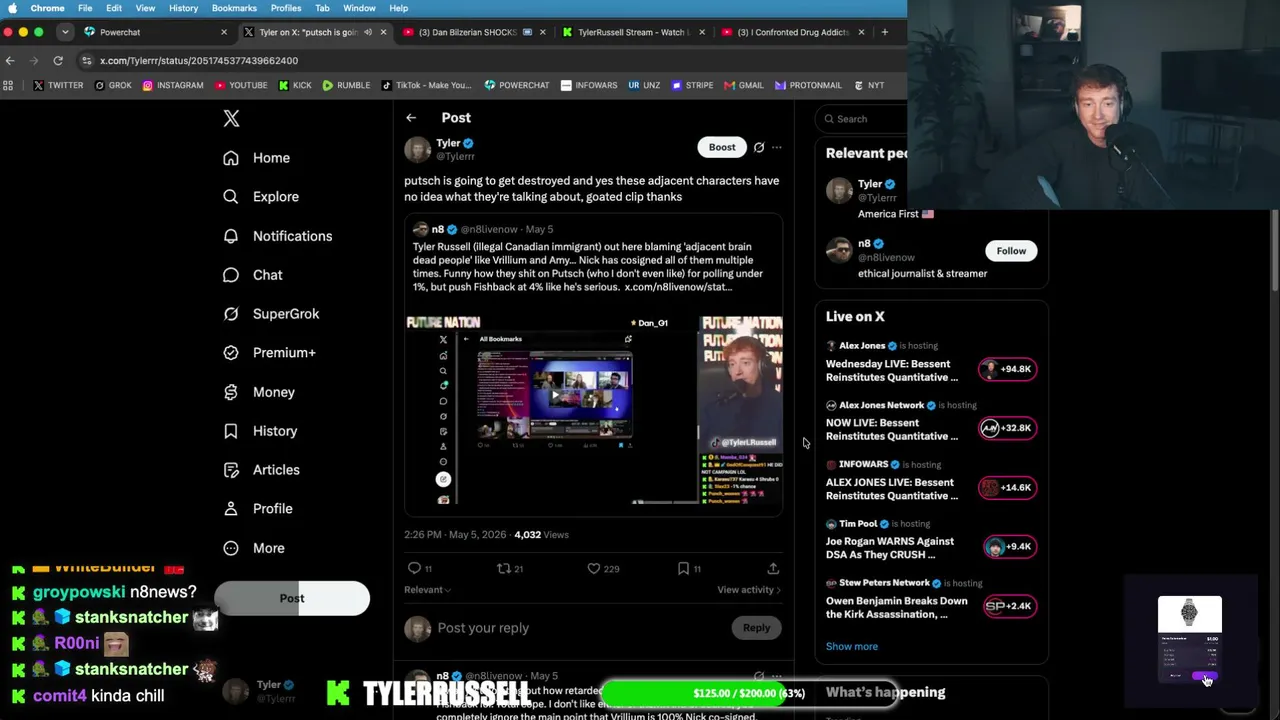Follow n8 in Relevant people

(x=1011, y=251)
